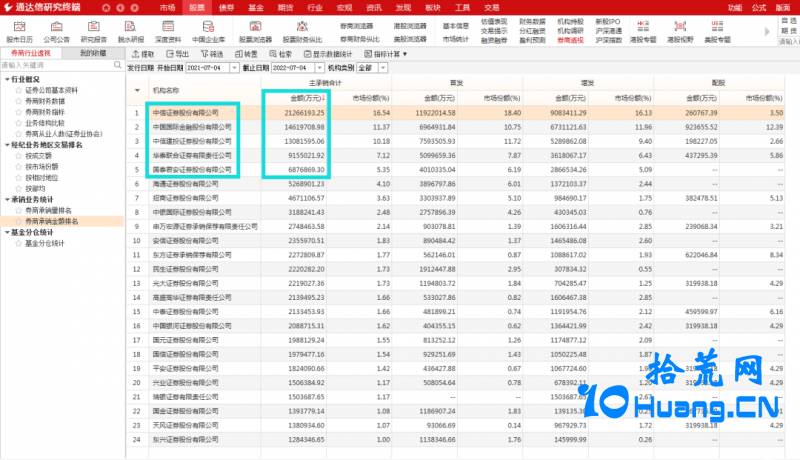This screenshot has height=460, width=800.
Task: Click the 机构名称 column header
Action: pyautogui.click(x=166, y=90)
